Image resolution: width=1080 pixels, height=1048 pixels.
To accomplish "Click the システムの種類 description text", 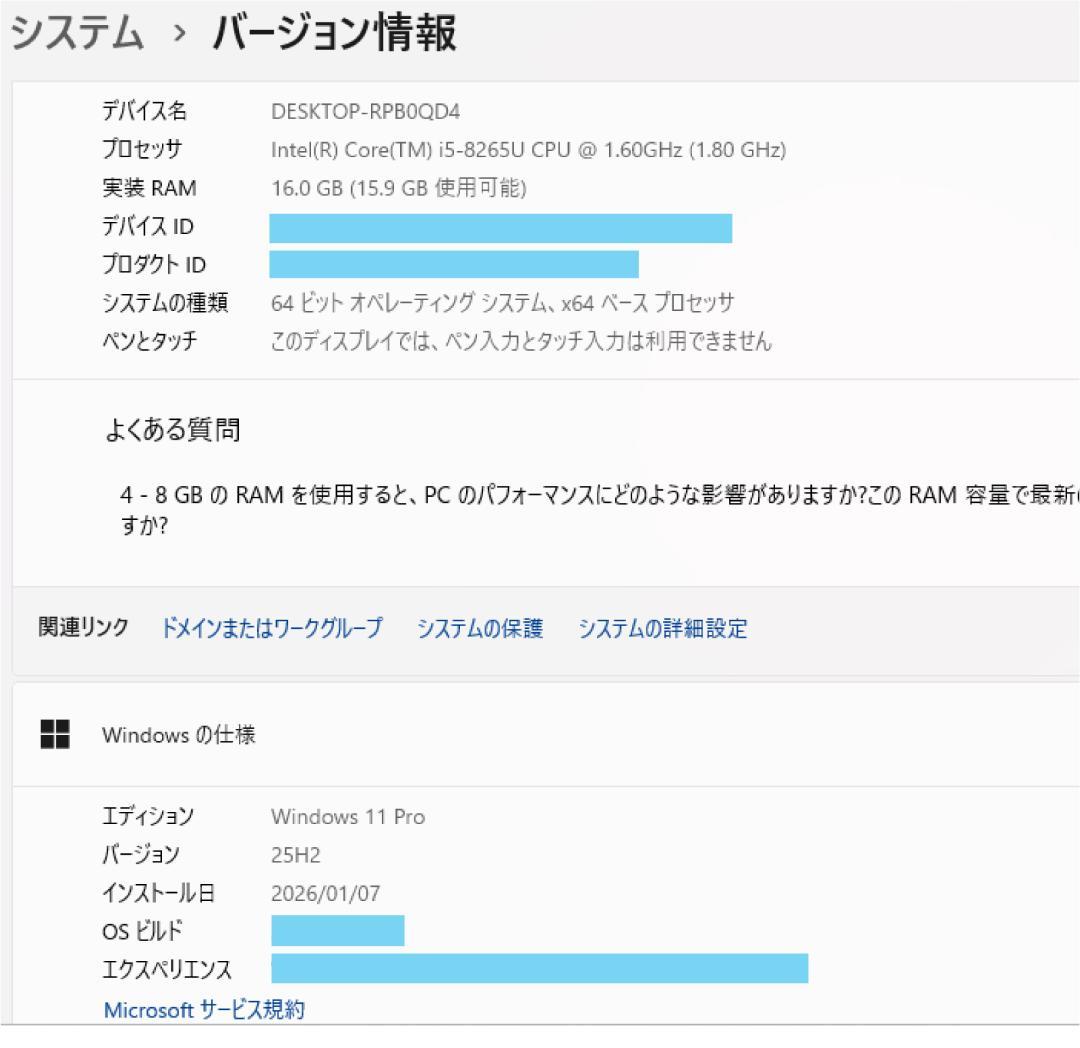I will coord(504,302).
